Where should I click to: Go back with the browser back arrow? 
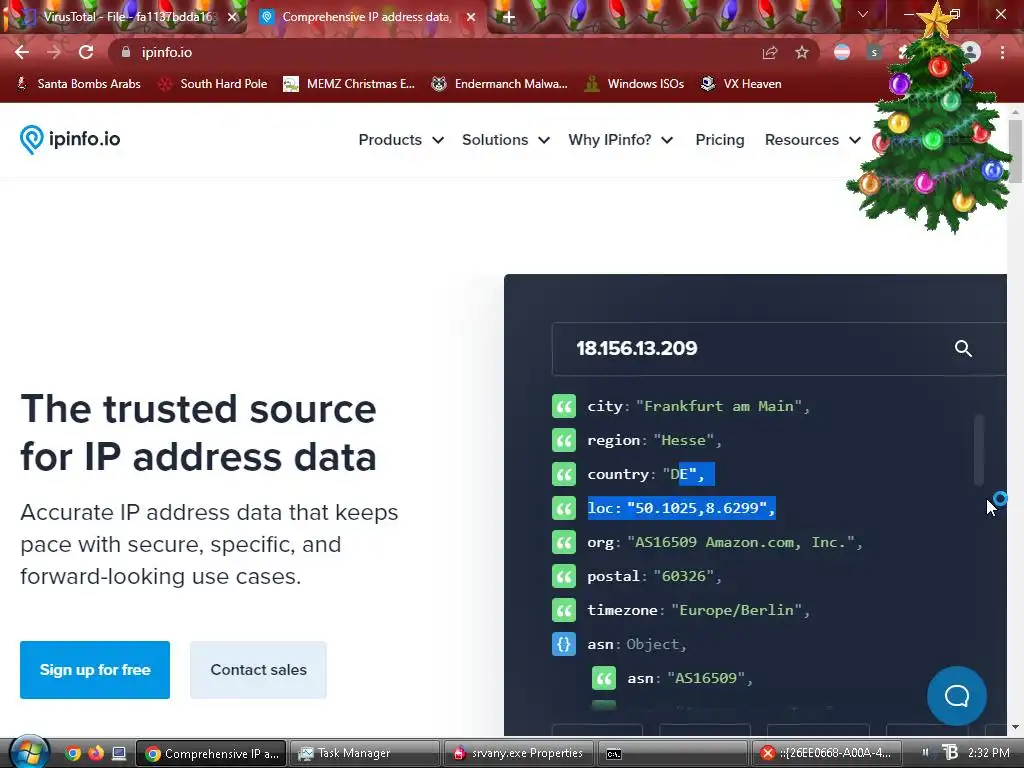click(x=22, y=52)
